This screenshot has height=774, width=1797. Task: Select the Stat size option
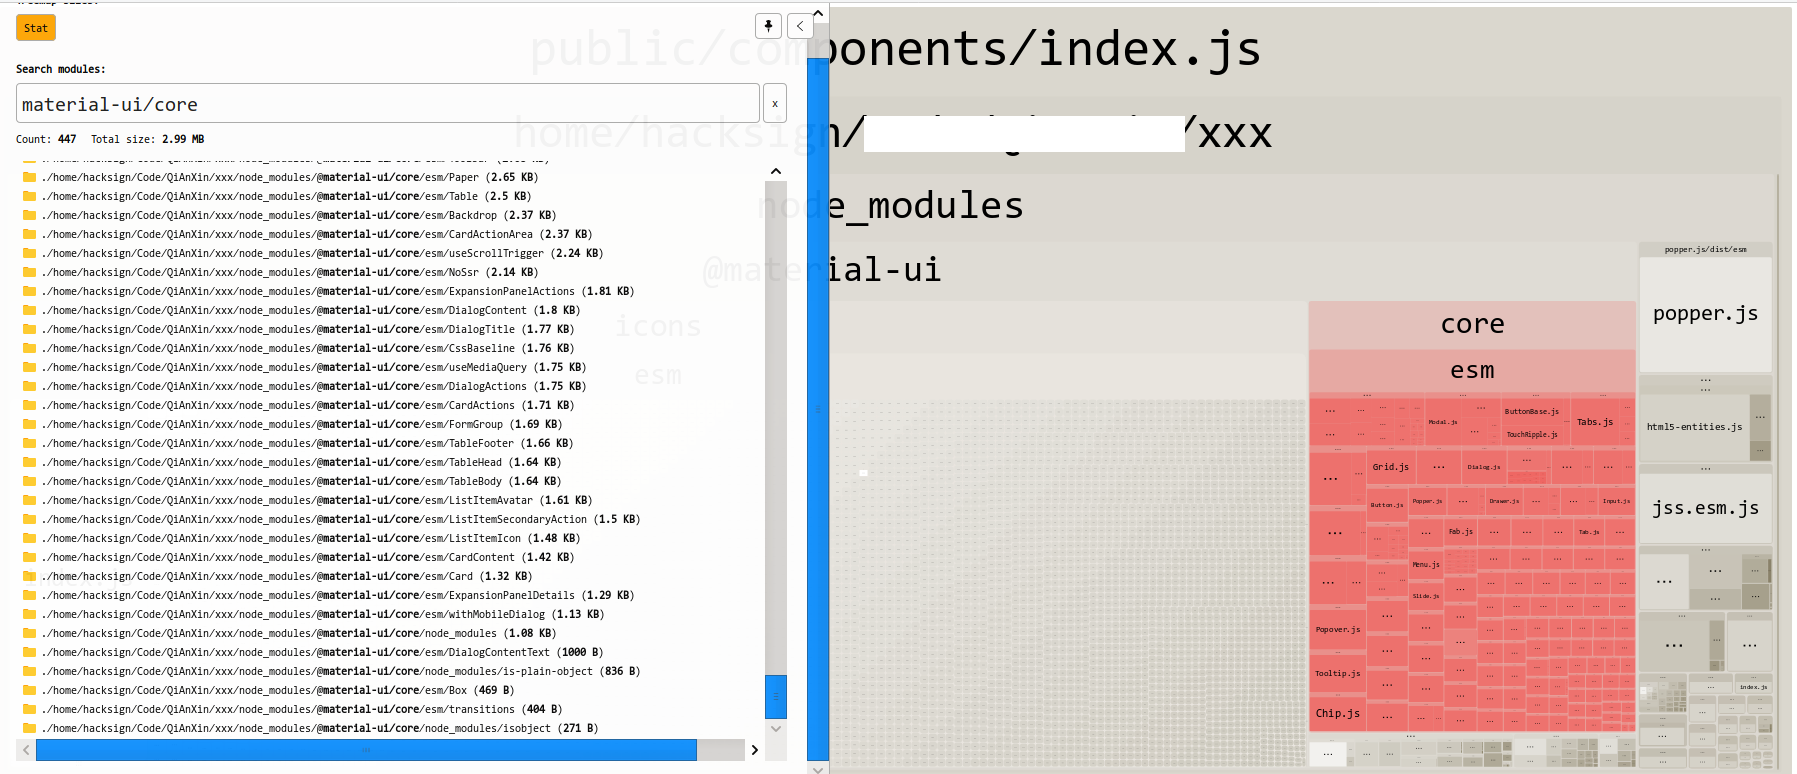click(36, 28)
